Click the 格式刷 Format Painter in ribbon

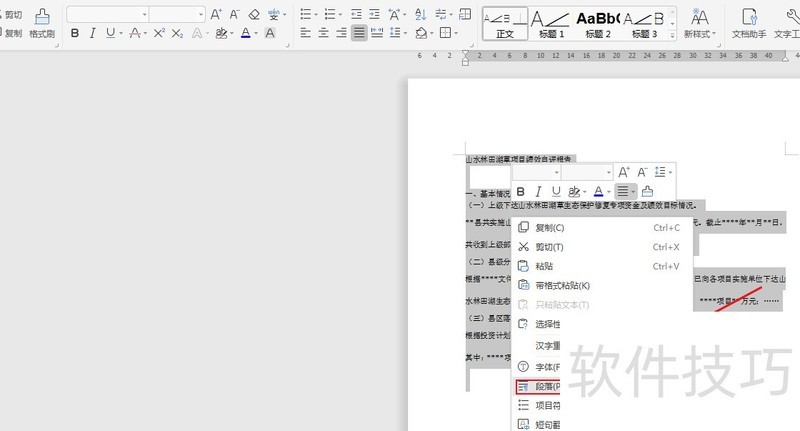pos(42,22)
